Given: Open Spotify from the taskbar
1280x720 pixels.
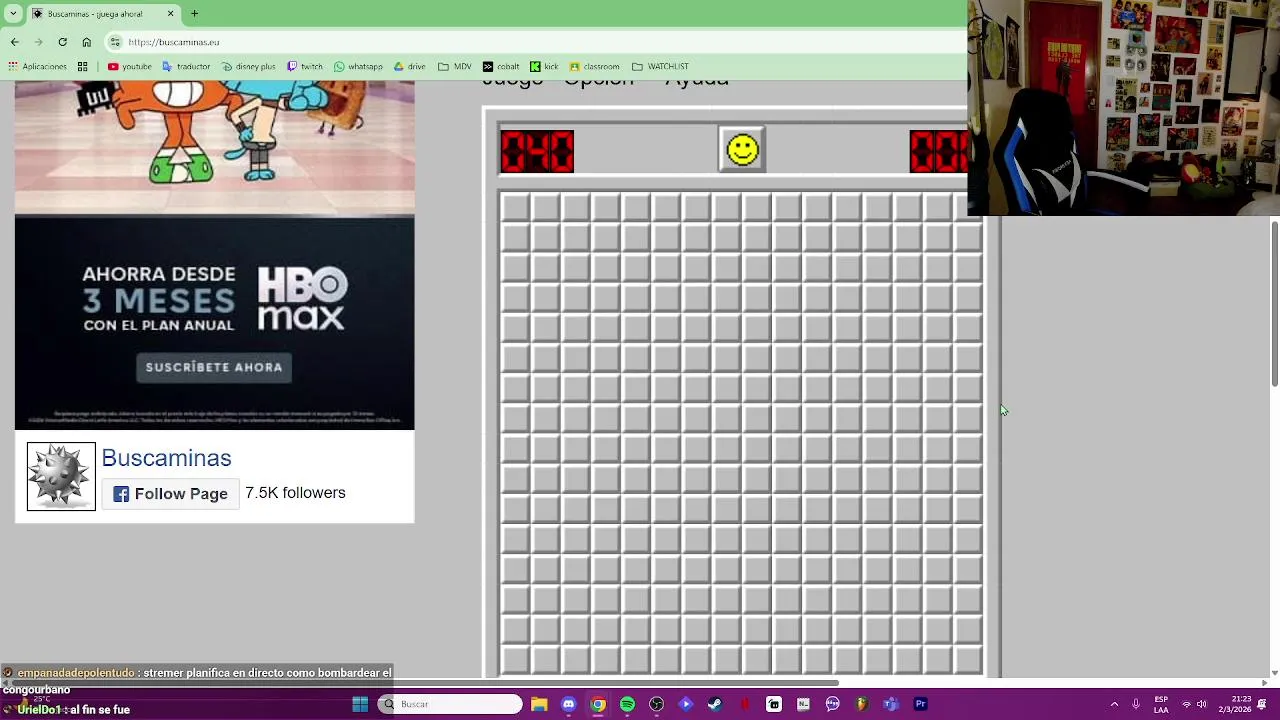Looking at the screenshot, I should [627, 704].
